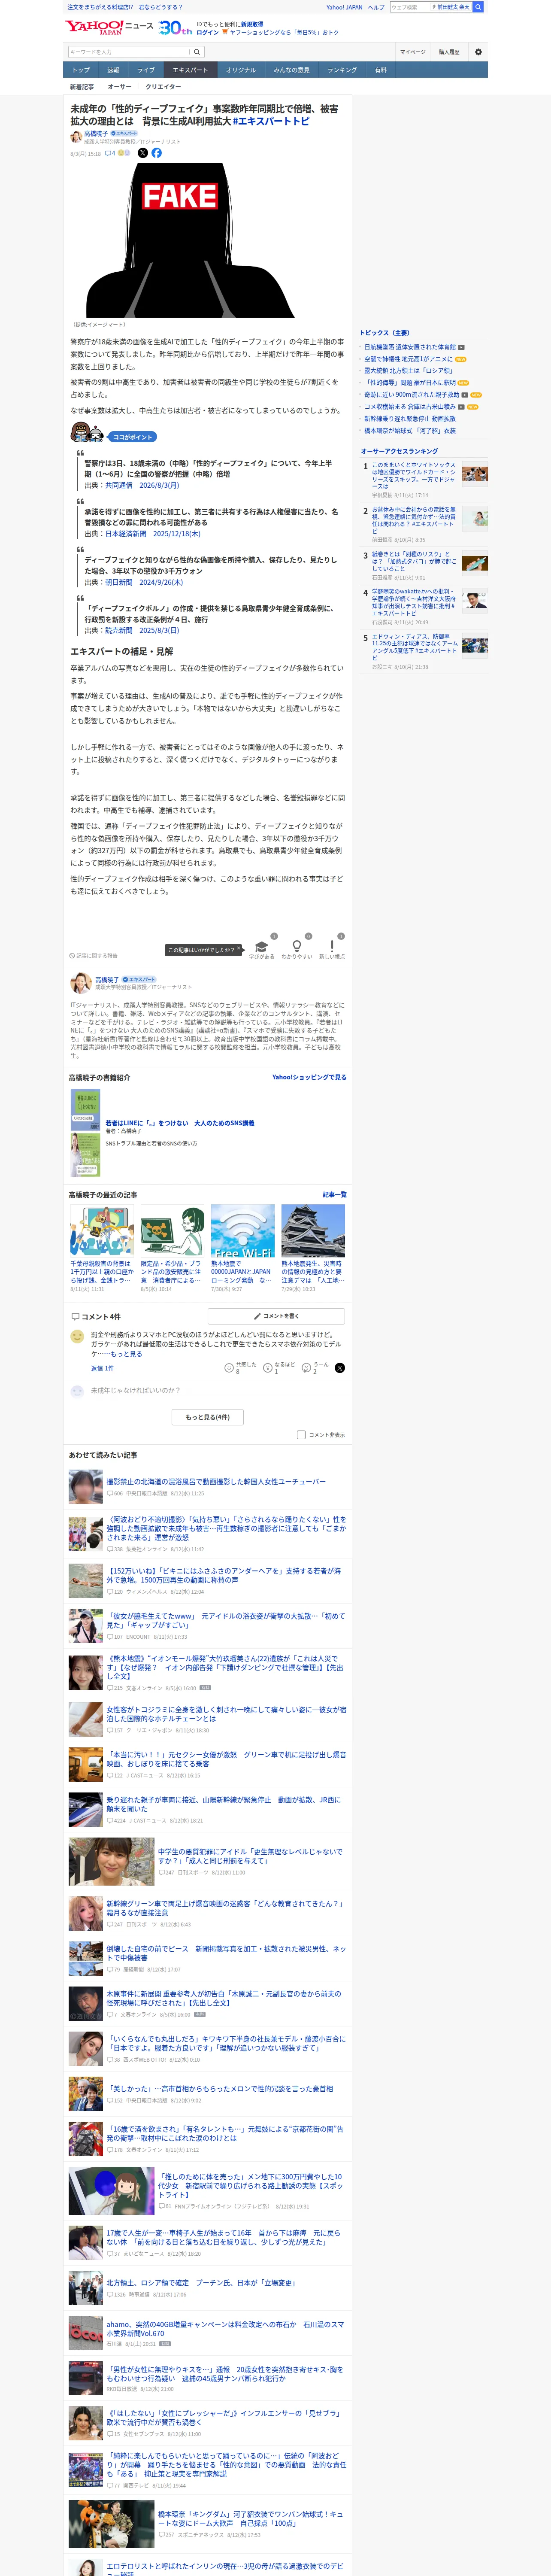The image size is (551, 2576).
Task: Click the 学びがある graduation cap icon
Action: pos(262,946)
